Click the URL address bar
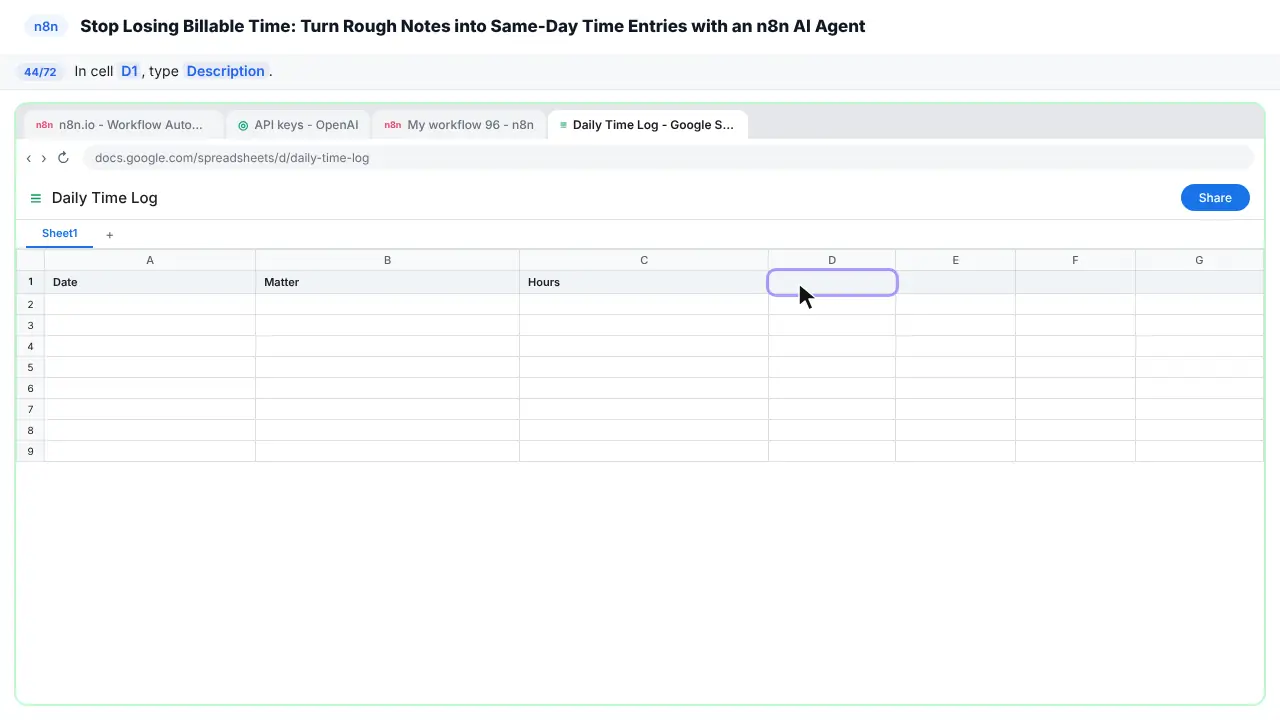1280x720 pixels. pos(668,158)
